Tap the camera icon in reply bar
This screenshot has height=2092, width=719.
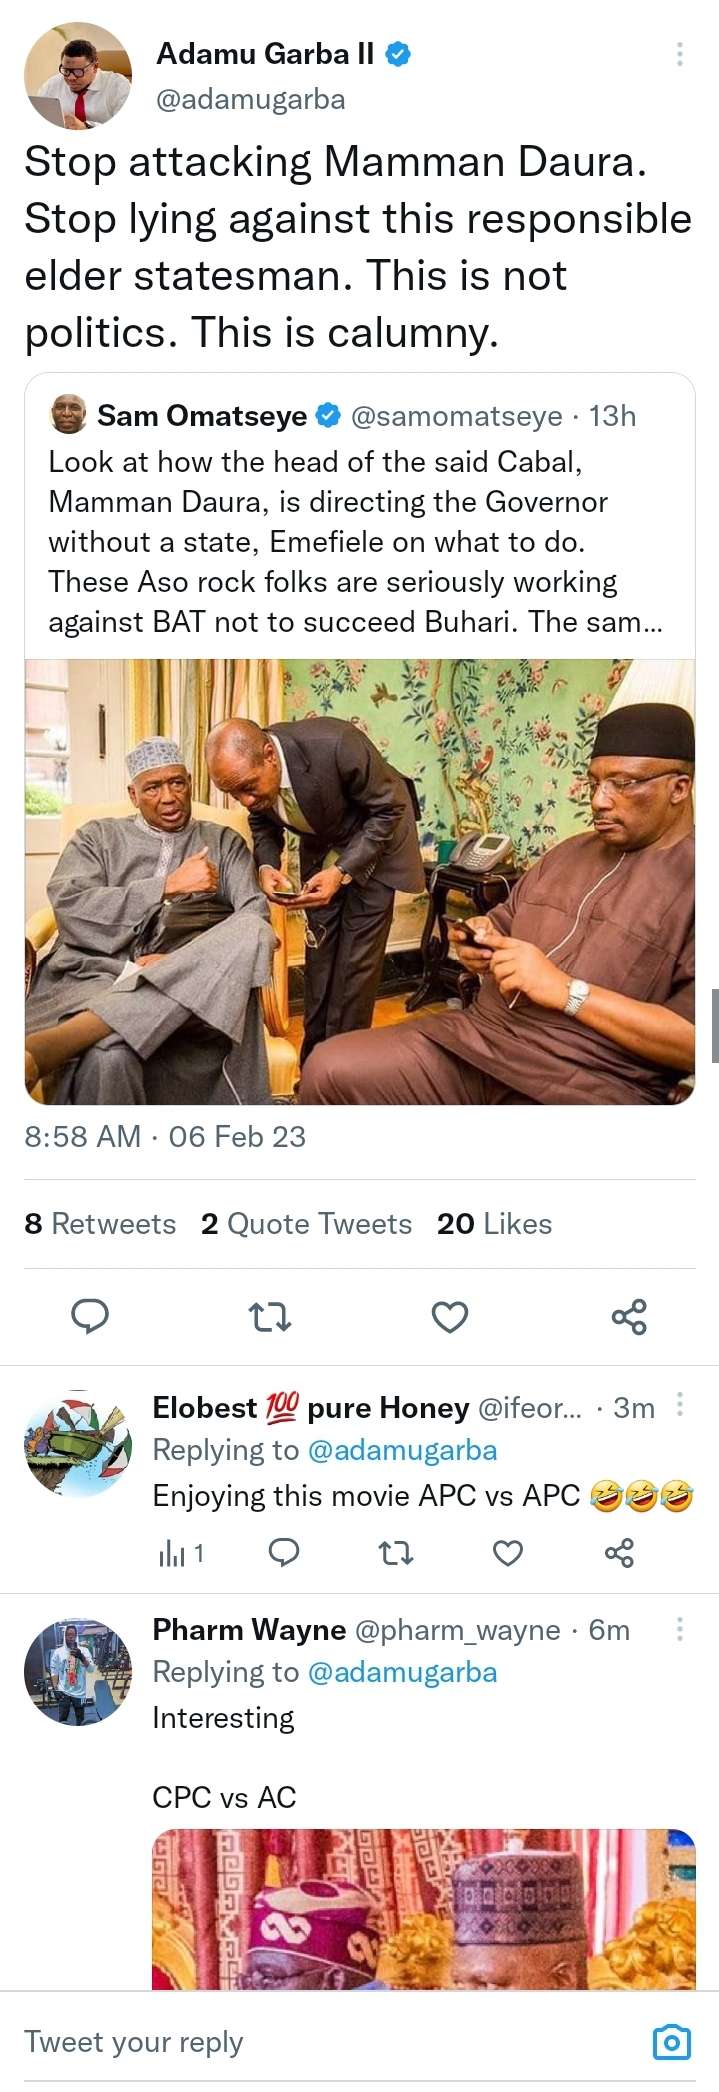671,2042
